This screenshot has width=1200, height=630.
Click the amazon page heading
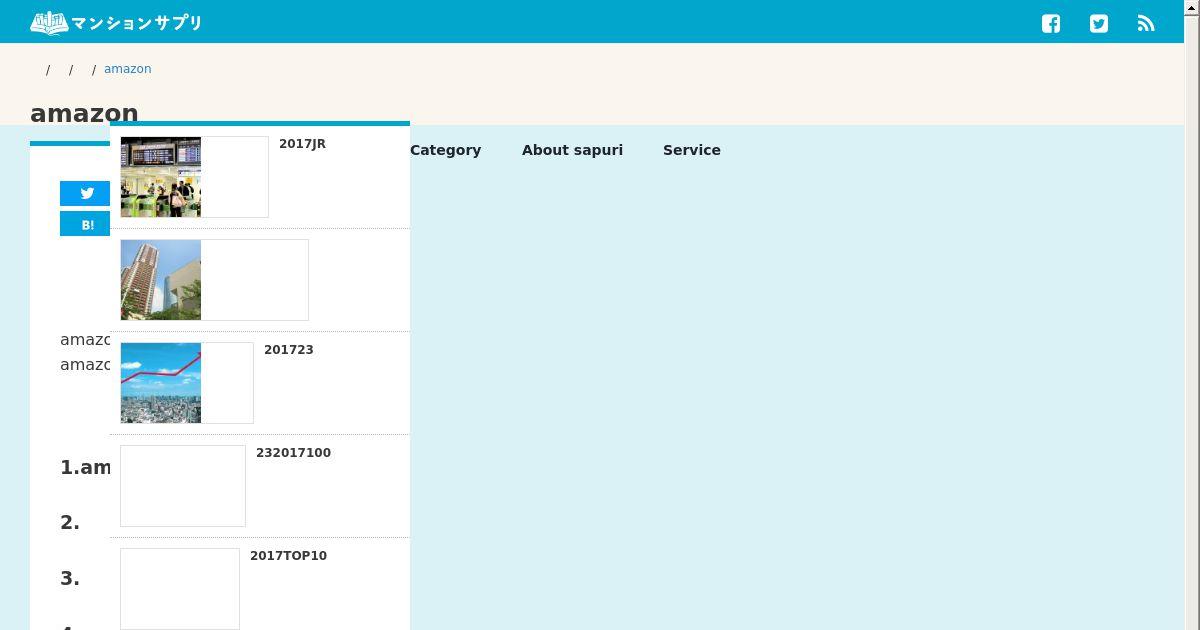84,113
